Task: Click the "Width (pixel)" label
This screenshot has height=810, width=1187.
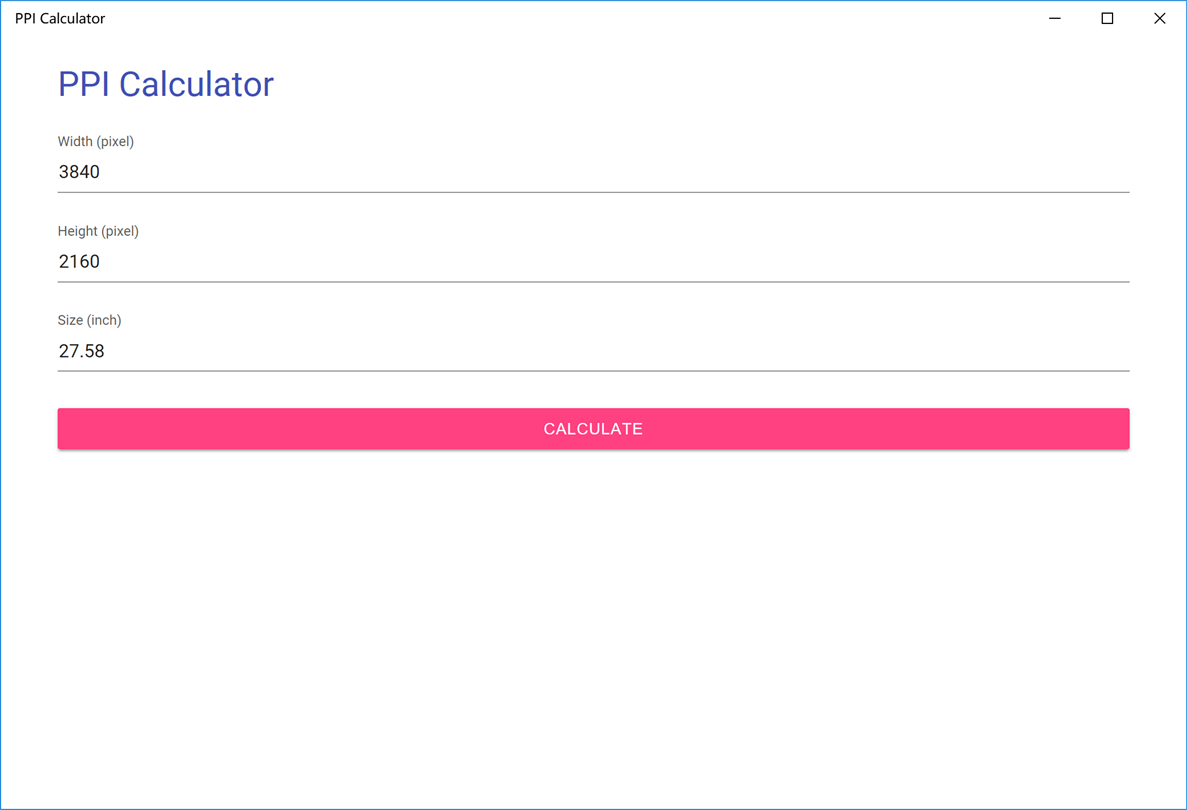Action: tap(96, 142)
